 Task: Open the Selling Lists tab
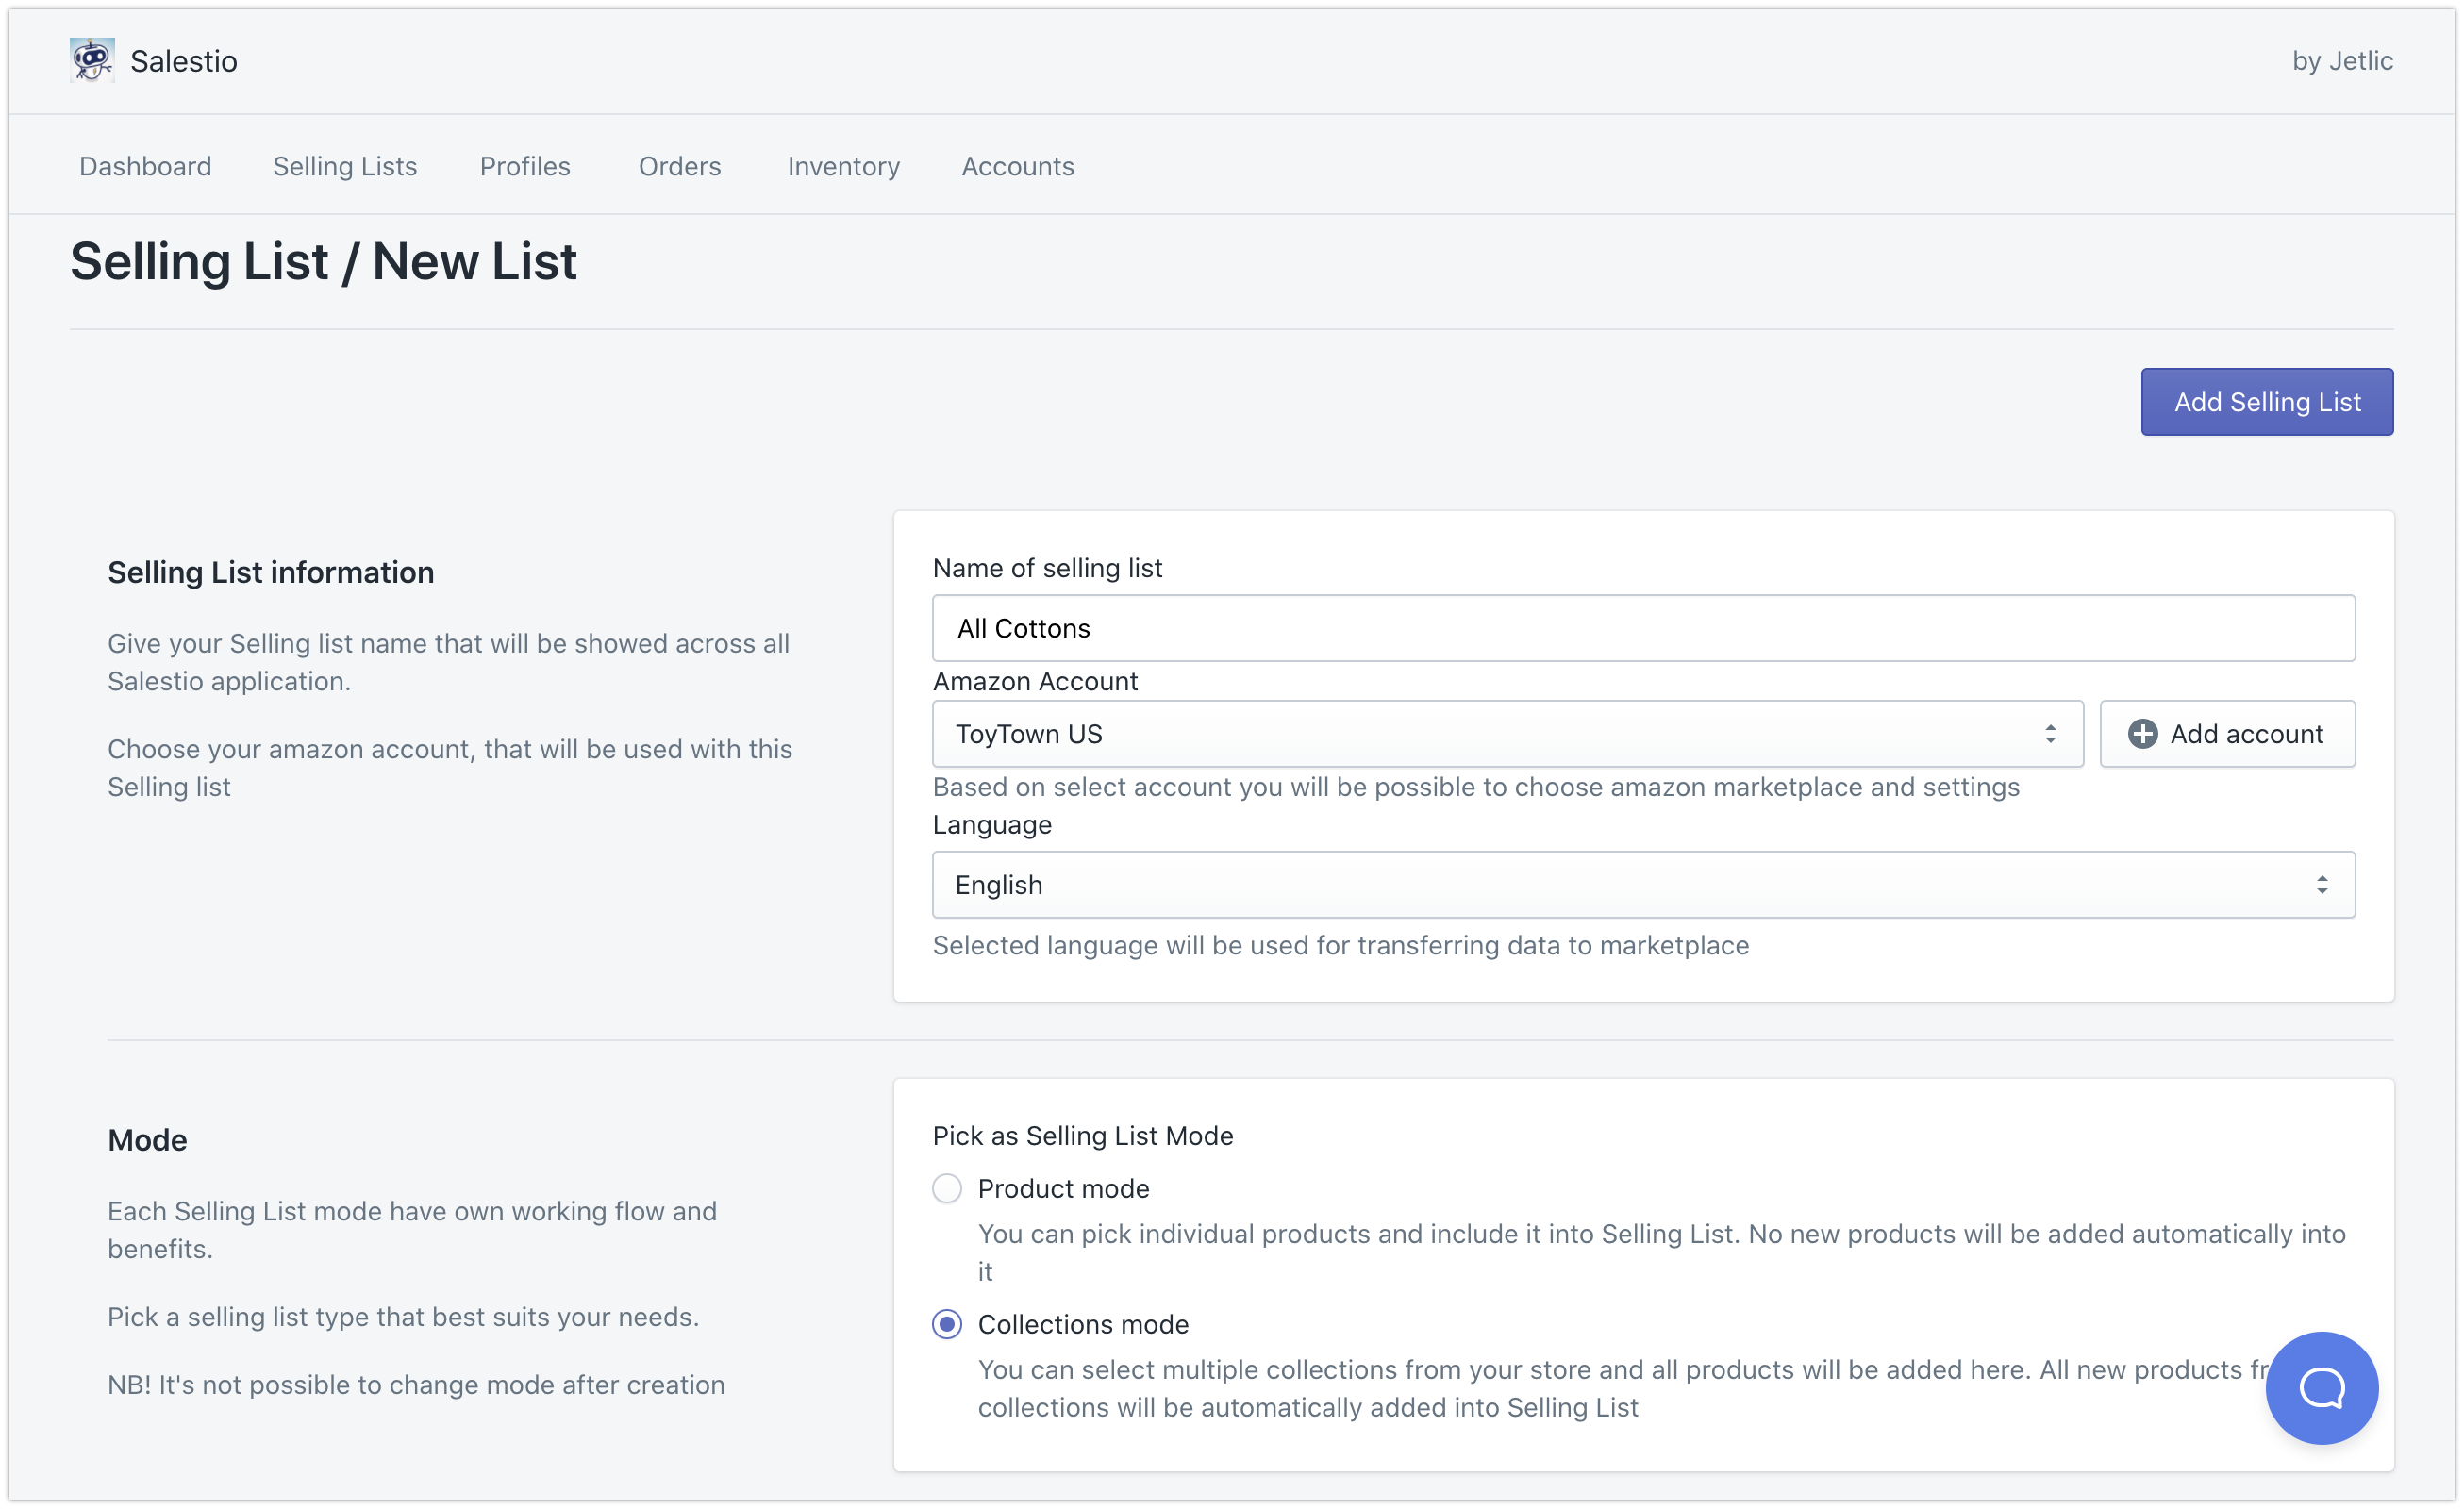click(345, 166)
